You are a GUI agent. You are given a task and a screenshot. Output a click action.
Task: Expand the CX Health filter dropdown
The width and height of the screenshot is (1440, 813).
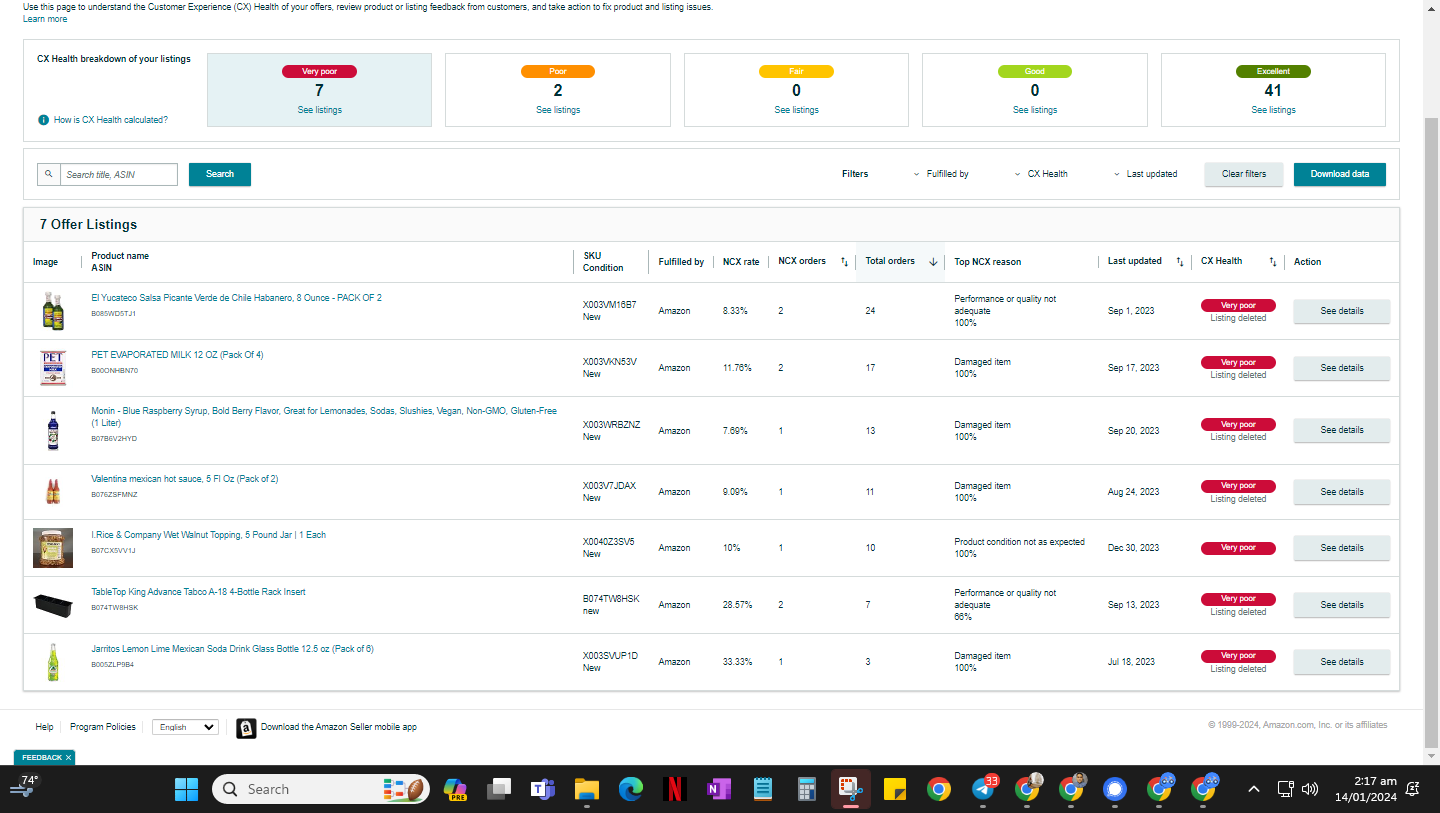point(1041,174)
